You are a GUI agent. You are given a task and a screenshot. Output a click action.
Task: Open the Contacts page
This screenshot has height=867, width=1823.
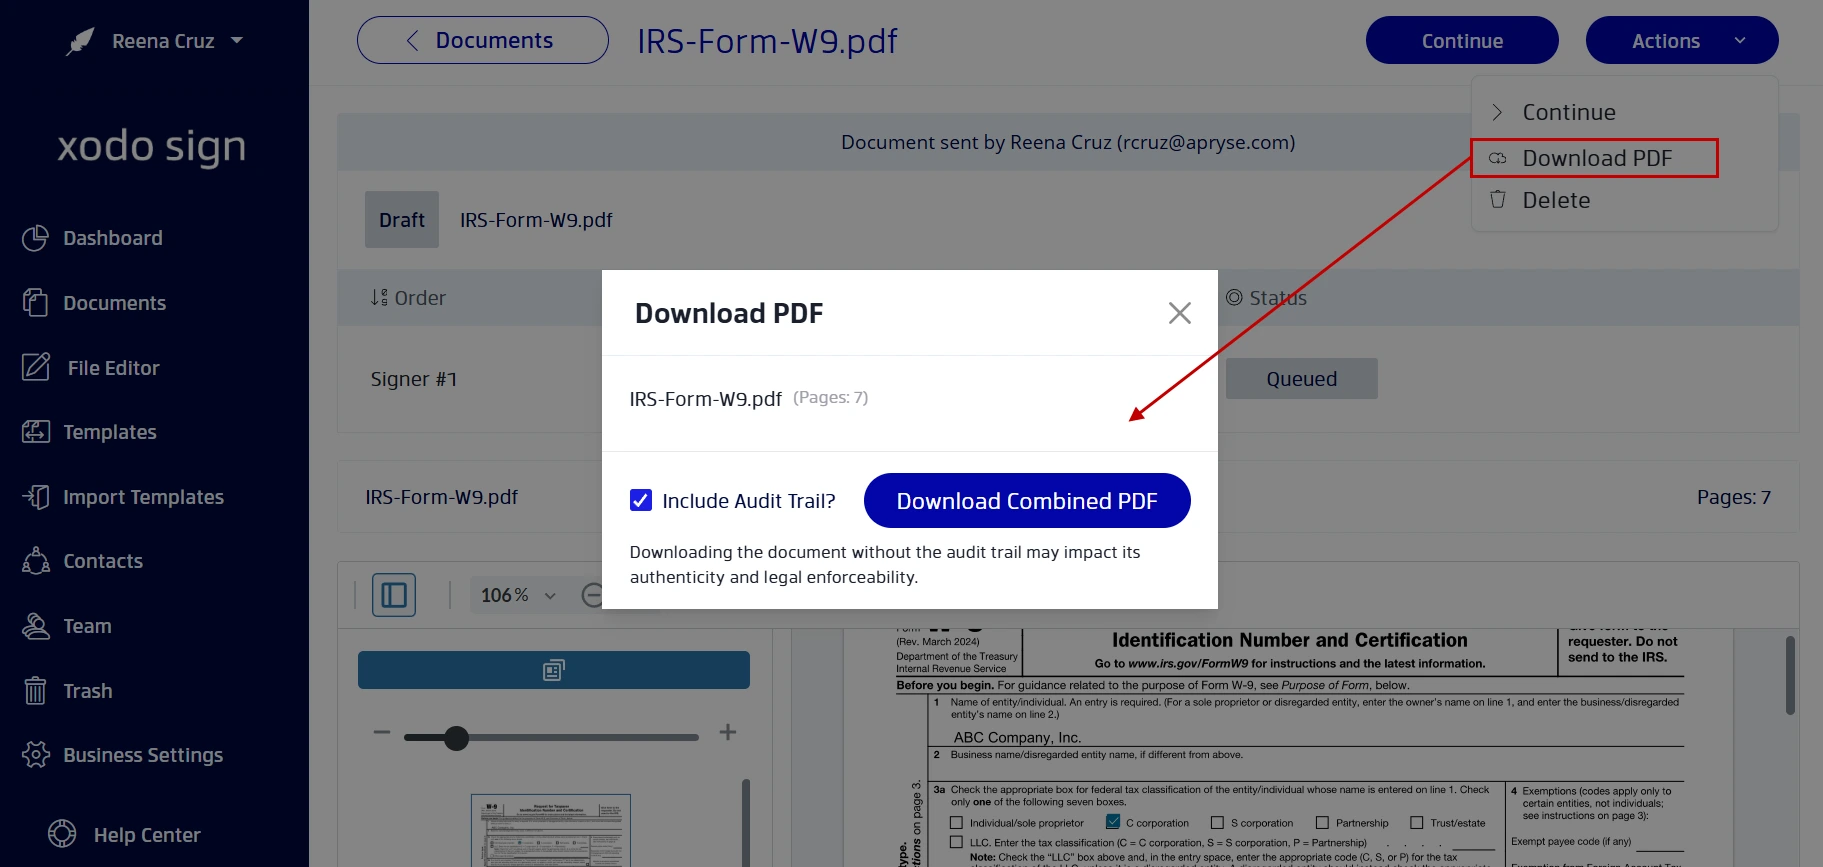83,561
